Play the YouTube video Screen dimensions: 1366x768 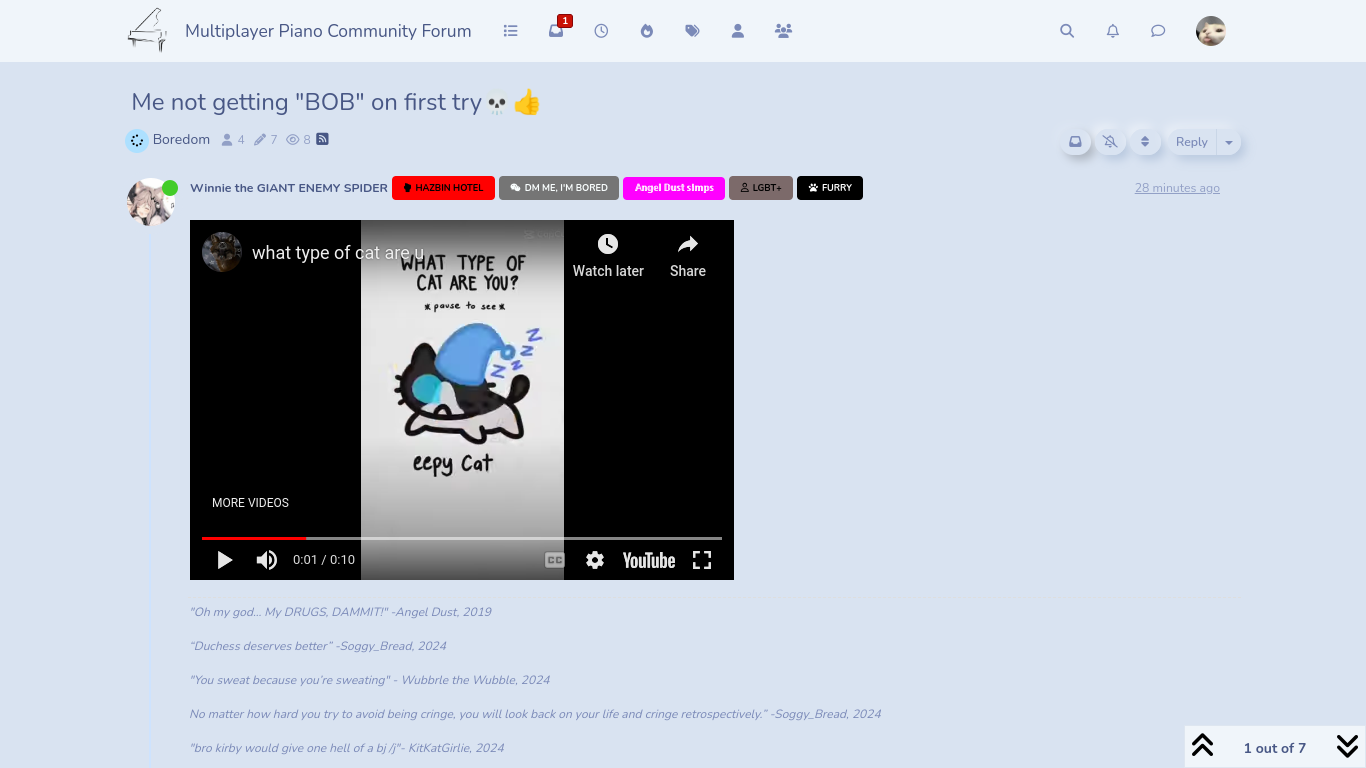click(x=225, y=560)
